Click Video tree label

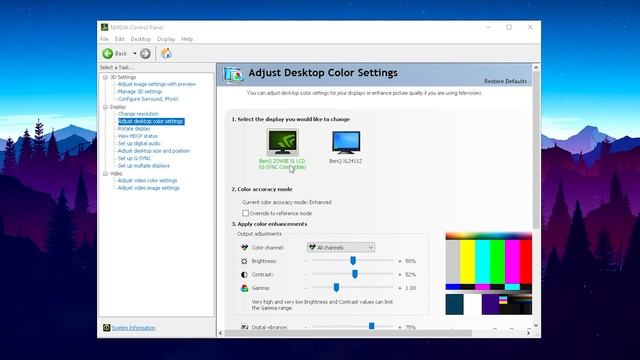pyautogui.click(x=116, y=173)
